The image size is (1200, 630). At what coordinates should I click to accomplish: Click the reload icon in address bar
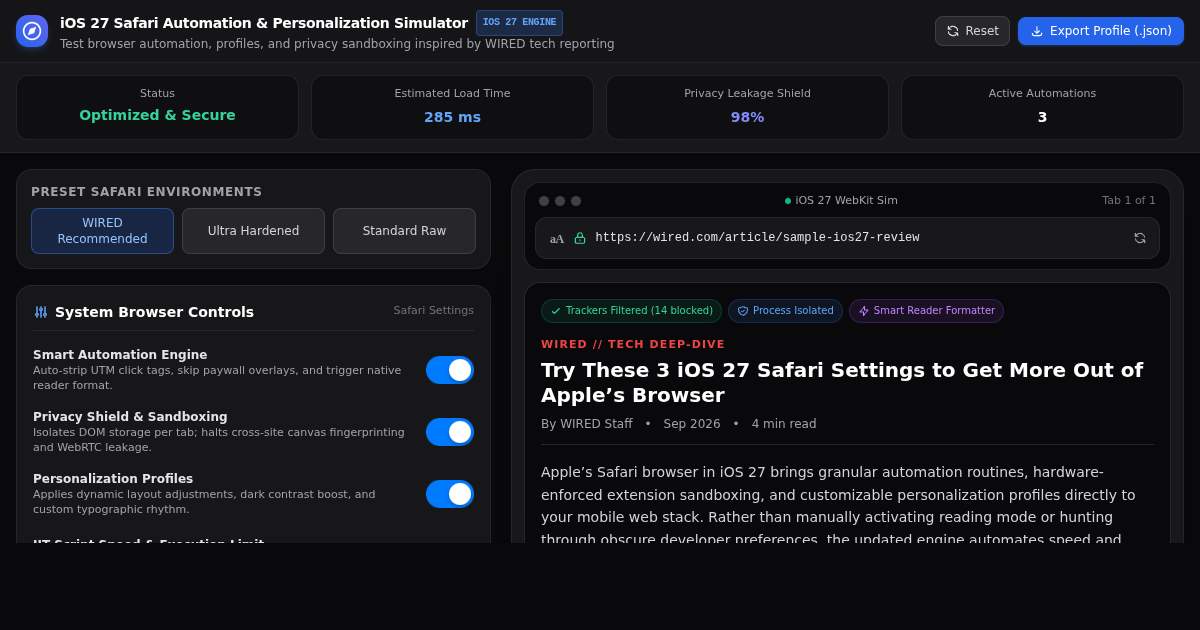(1140, 238)
